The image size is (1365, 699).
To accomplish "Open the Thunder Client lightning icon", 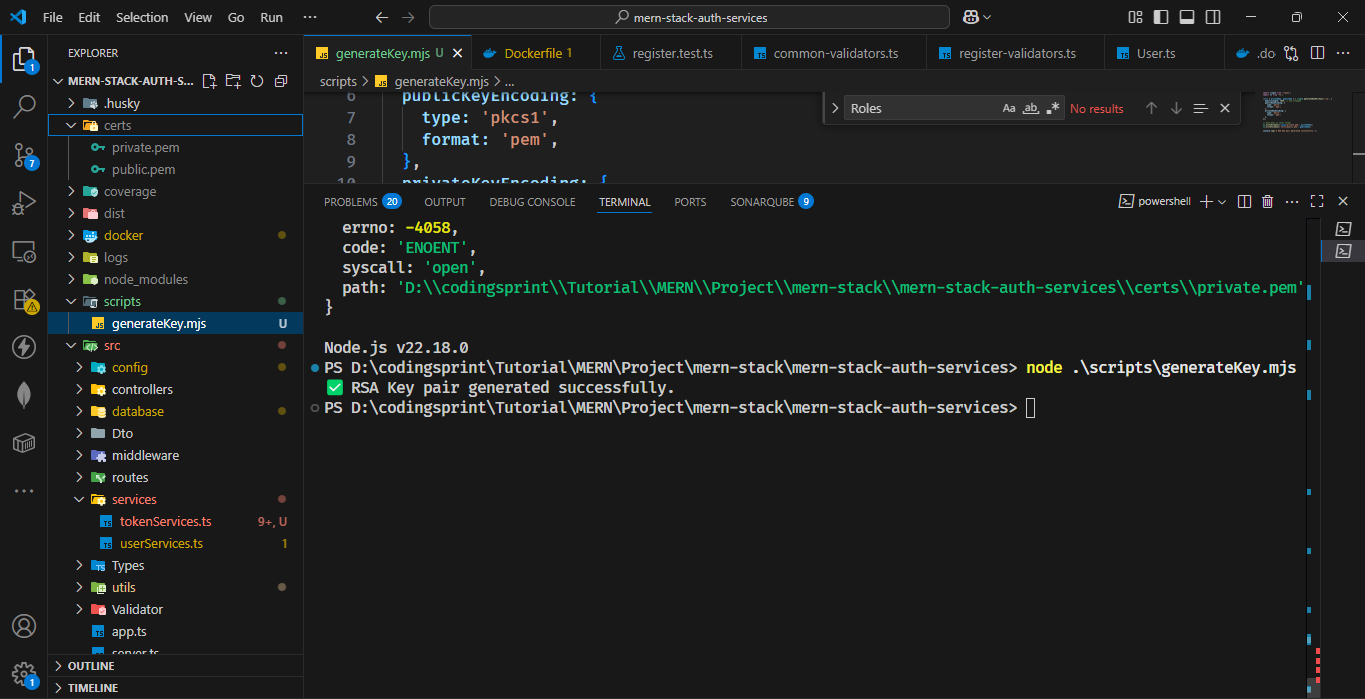I will [x=24, y=347].
